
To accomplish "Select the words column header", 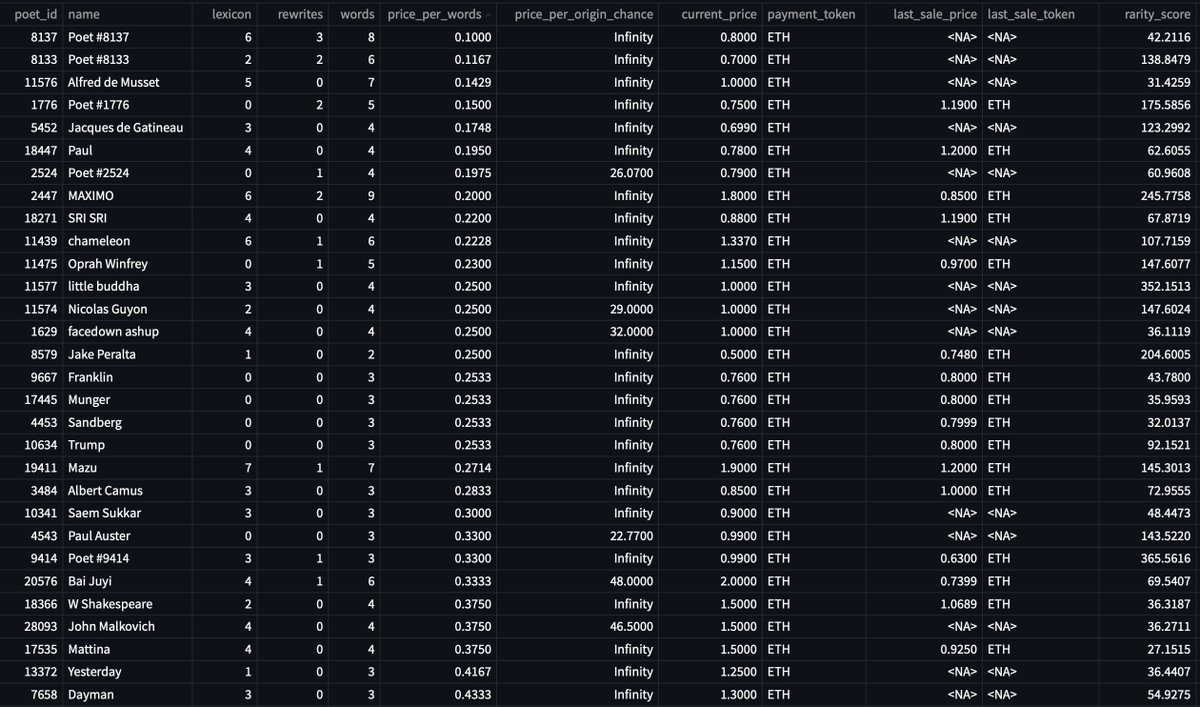I will tap(357, 15).
